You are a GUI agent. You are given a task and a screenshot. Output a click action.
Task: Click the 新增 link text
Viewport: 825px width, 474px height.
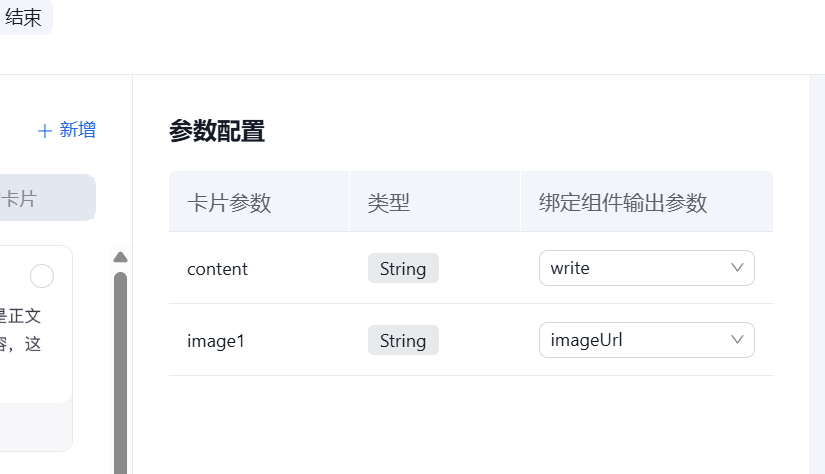[x=78, y=130]
